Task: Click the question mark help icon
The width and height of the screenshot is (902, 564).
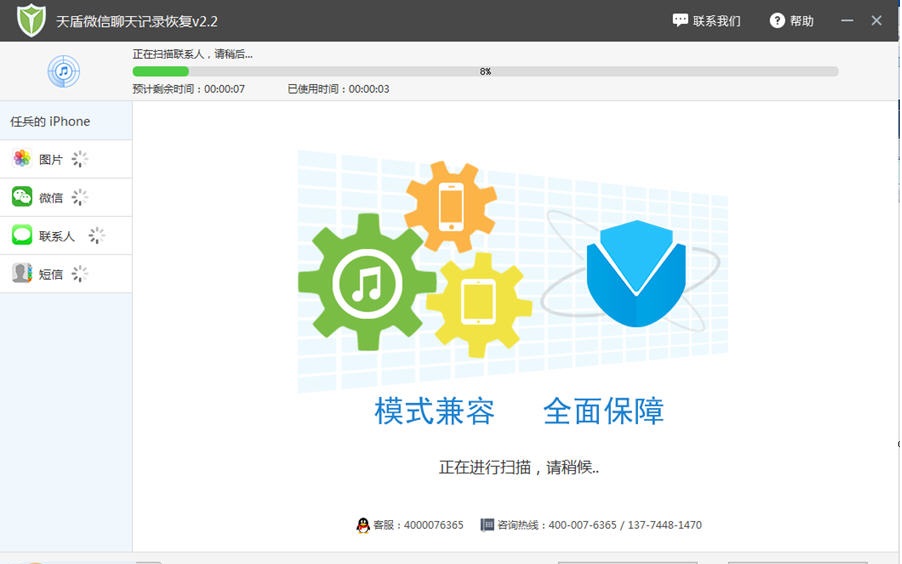Action: (777, 21)
